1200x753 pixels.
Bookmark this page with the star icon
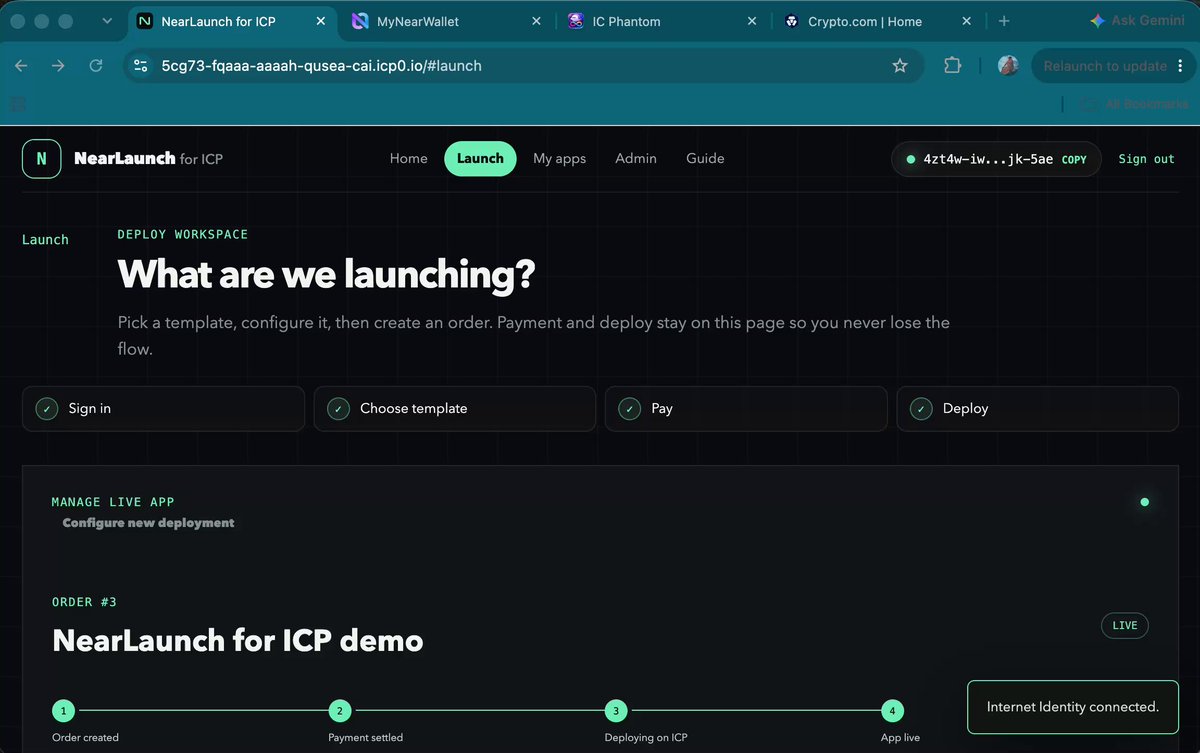click(x=900, y=66)
